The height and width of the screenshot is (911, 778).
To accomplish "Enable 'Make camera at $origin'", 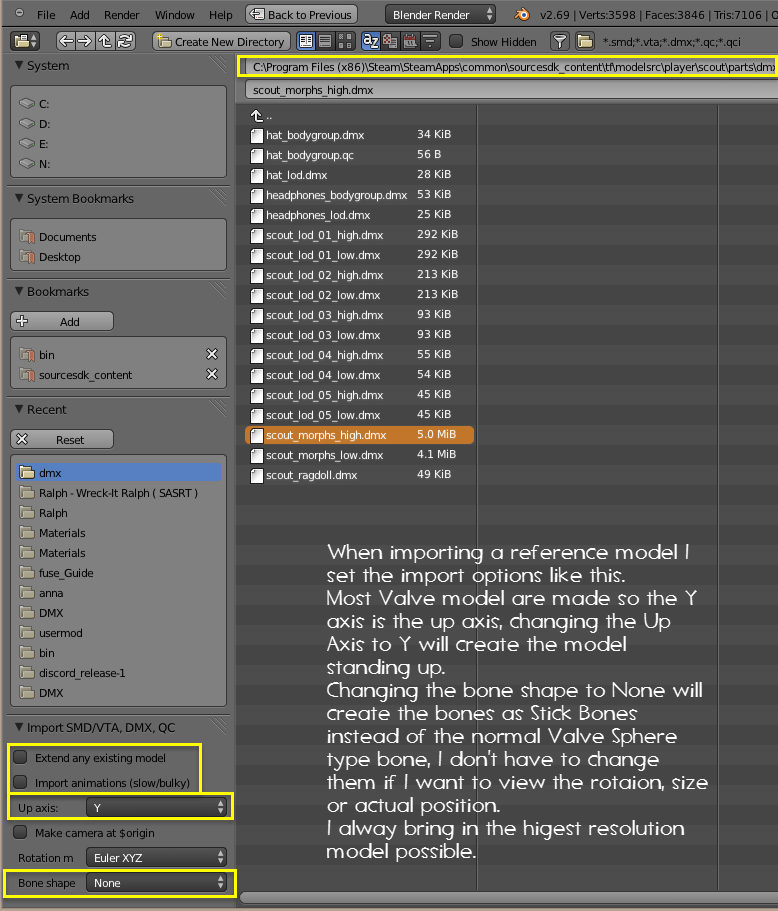I will click(x=20, y=833).
